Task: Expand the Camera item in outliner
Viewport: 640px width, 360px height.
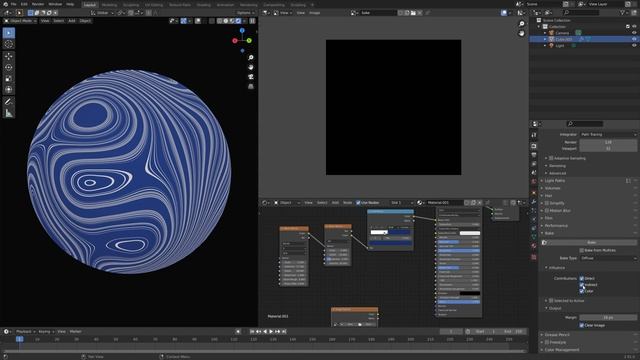Action: (x=545, y=33)
